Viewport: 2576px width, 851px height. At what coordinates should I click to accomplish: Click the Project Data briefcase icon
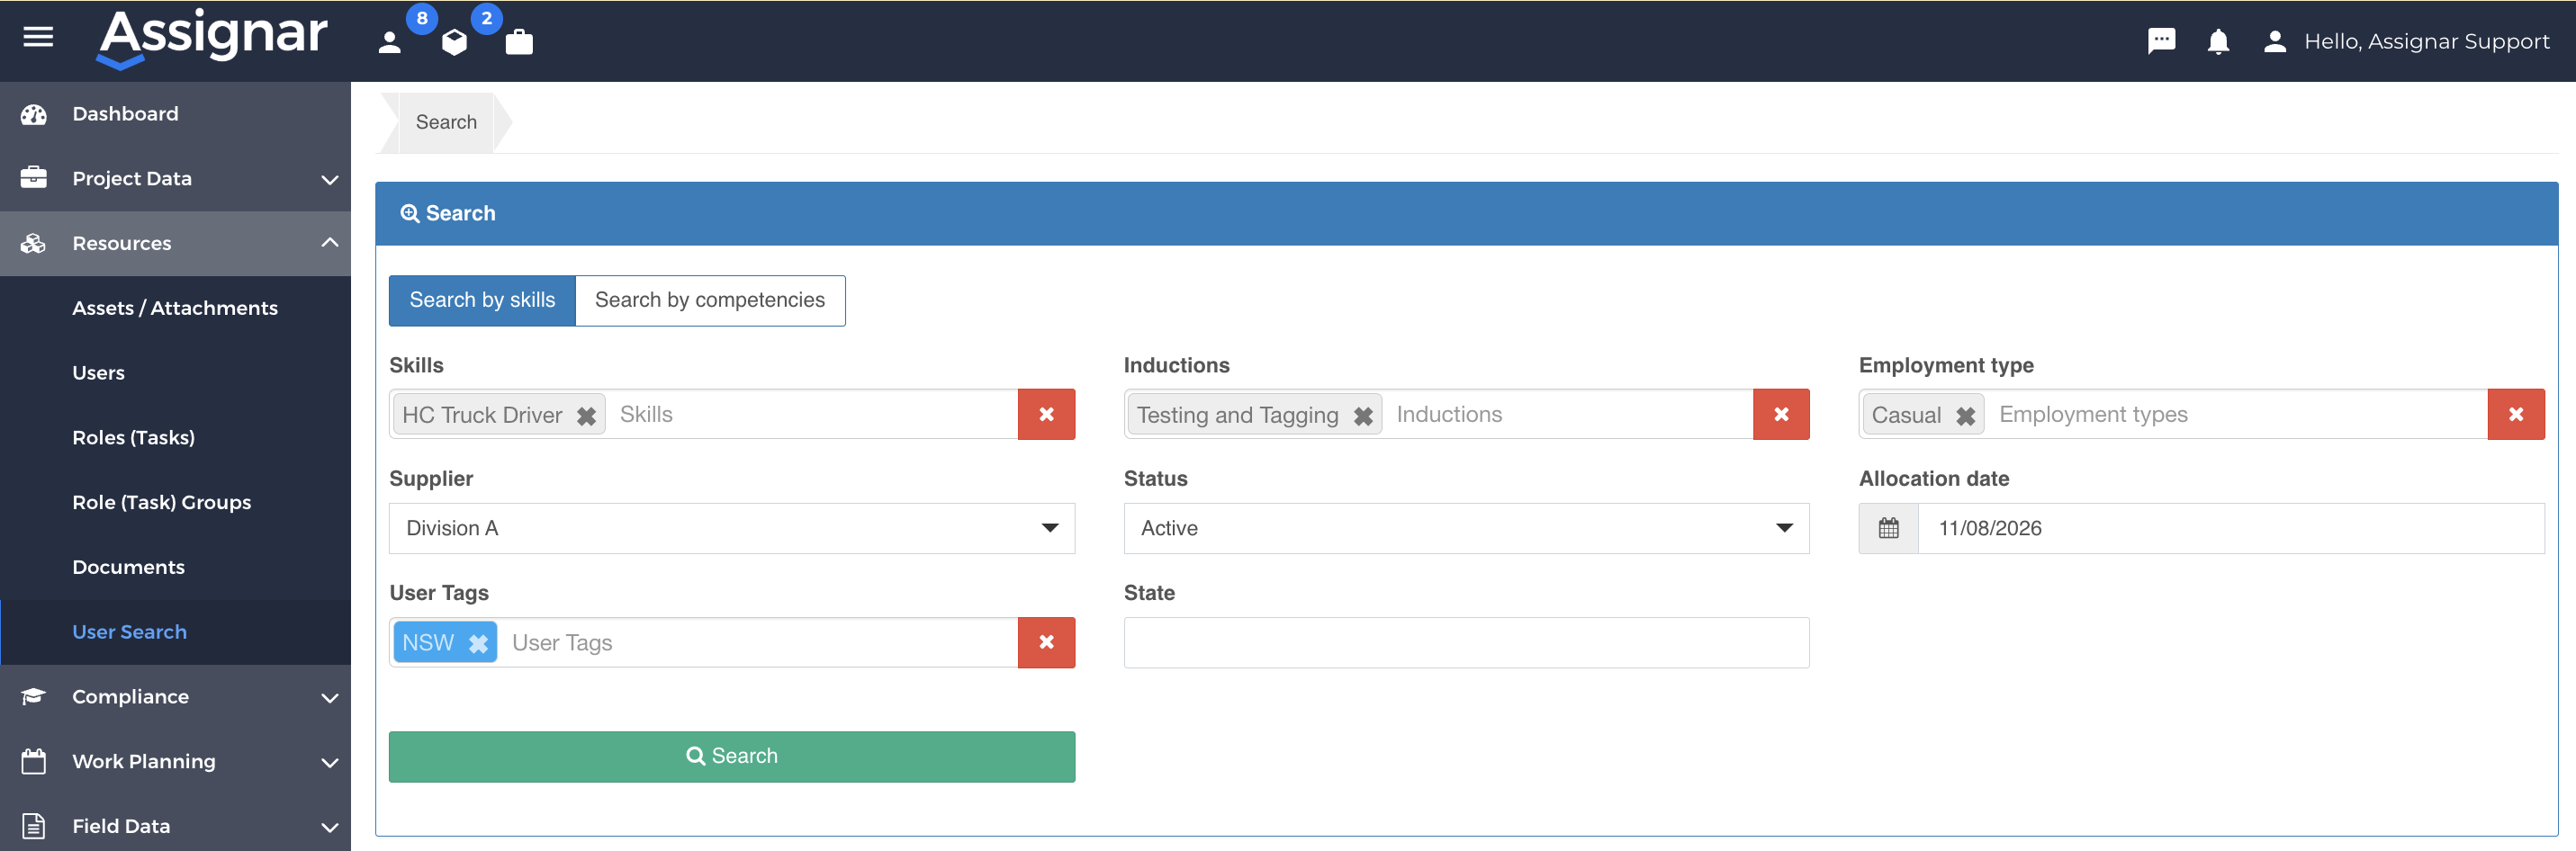pyautogui.click(x=34, y=178)
